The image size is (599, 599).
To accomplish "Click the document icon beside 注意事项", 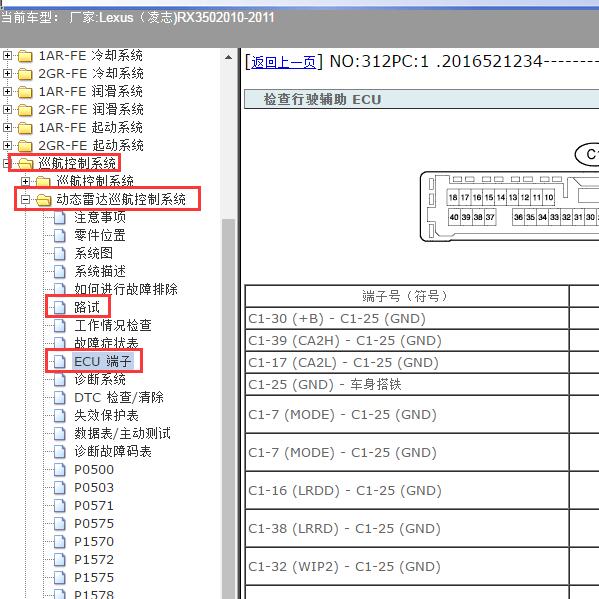I will pyautogui.click(x=60, y=218).
